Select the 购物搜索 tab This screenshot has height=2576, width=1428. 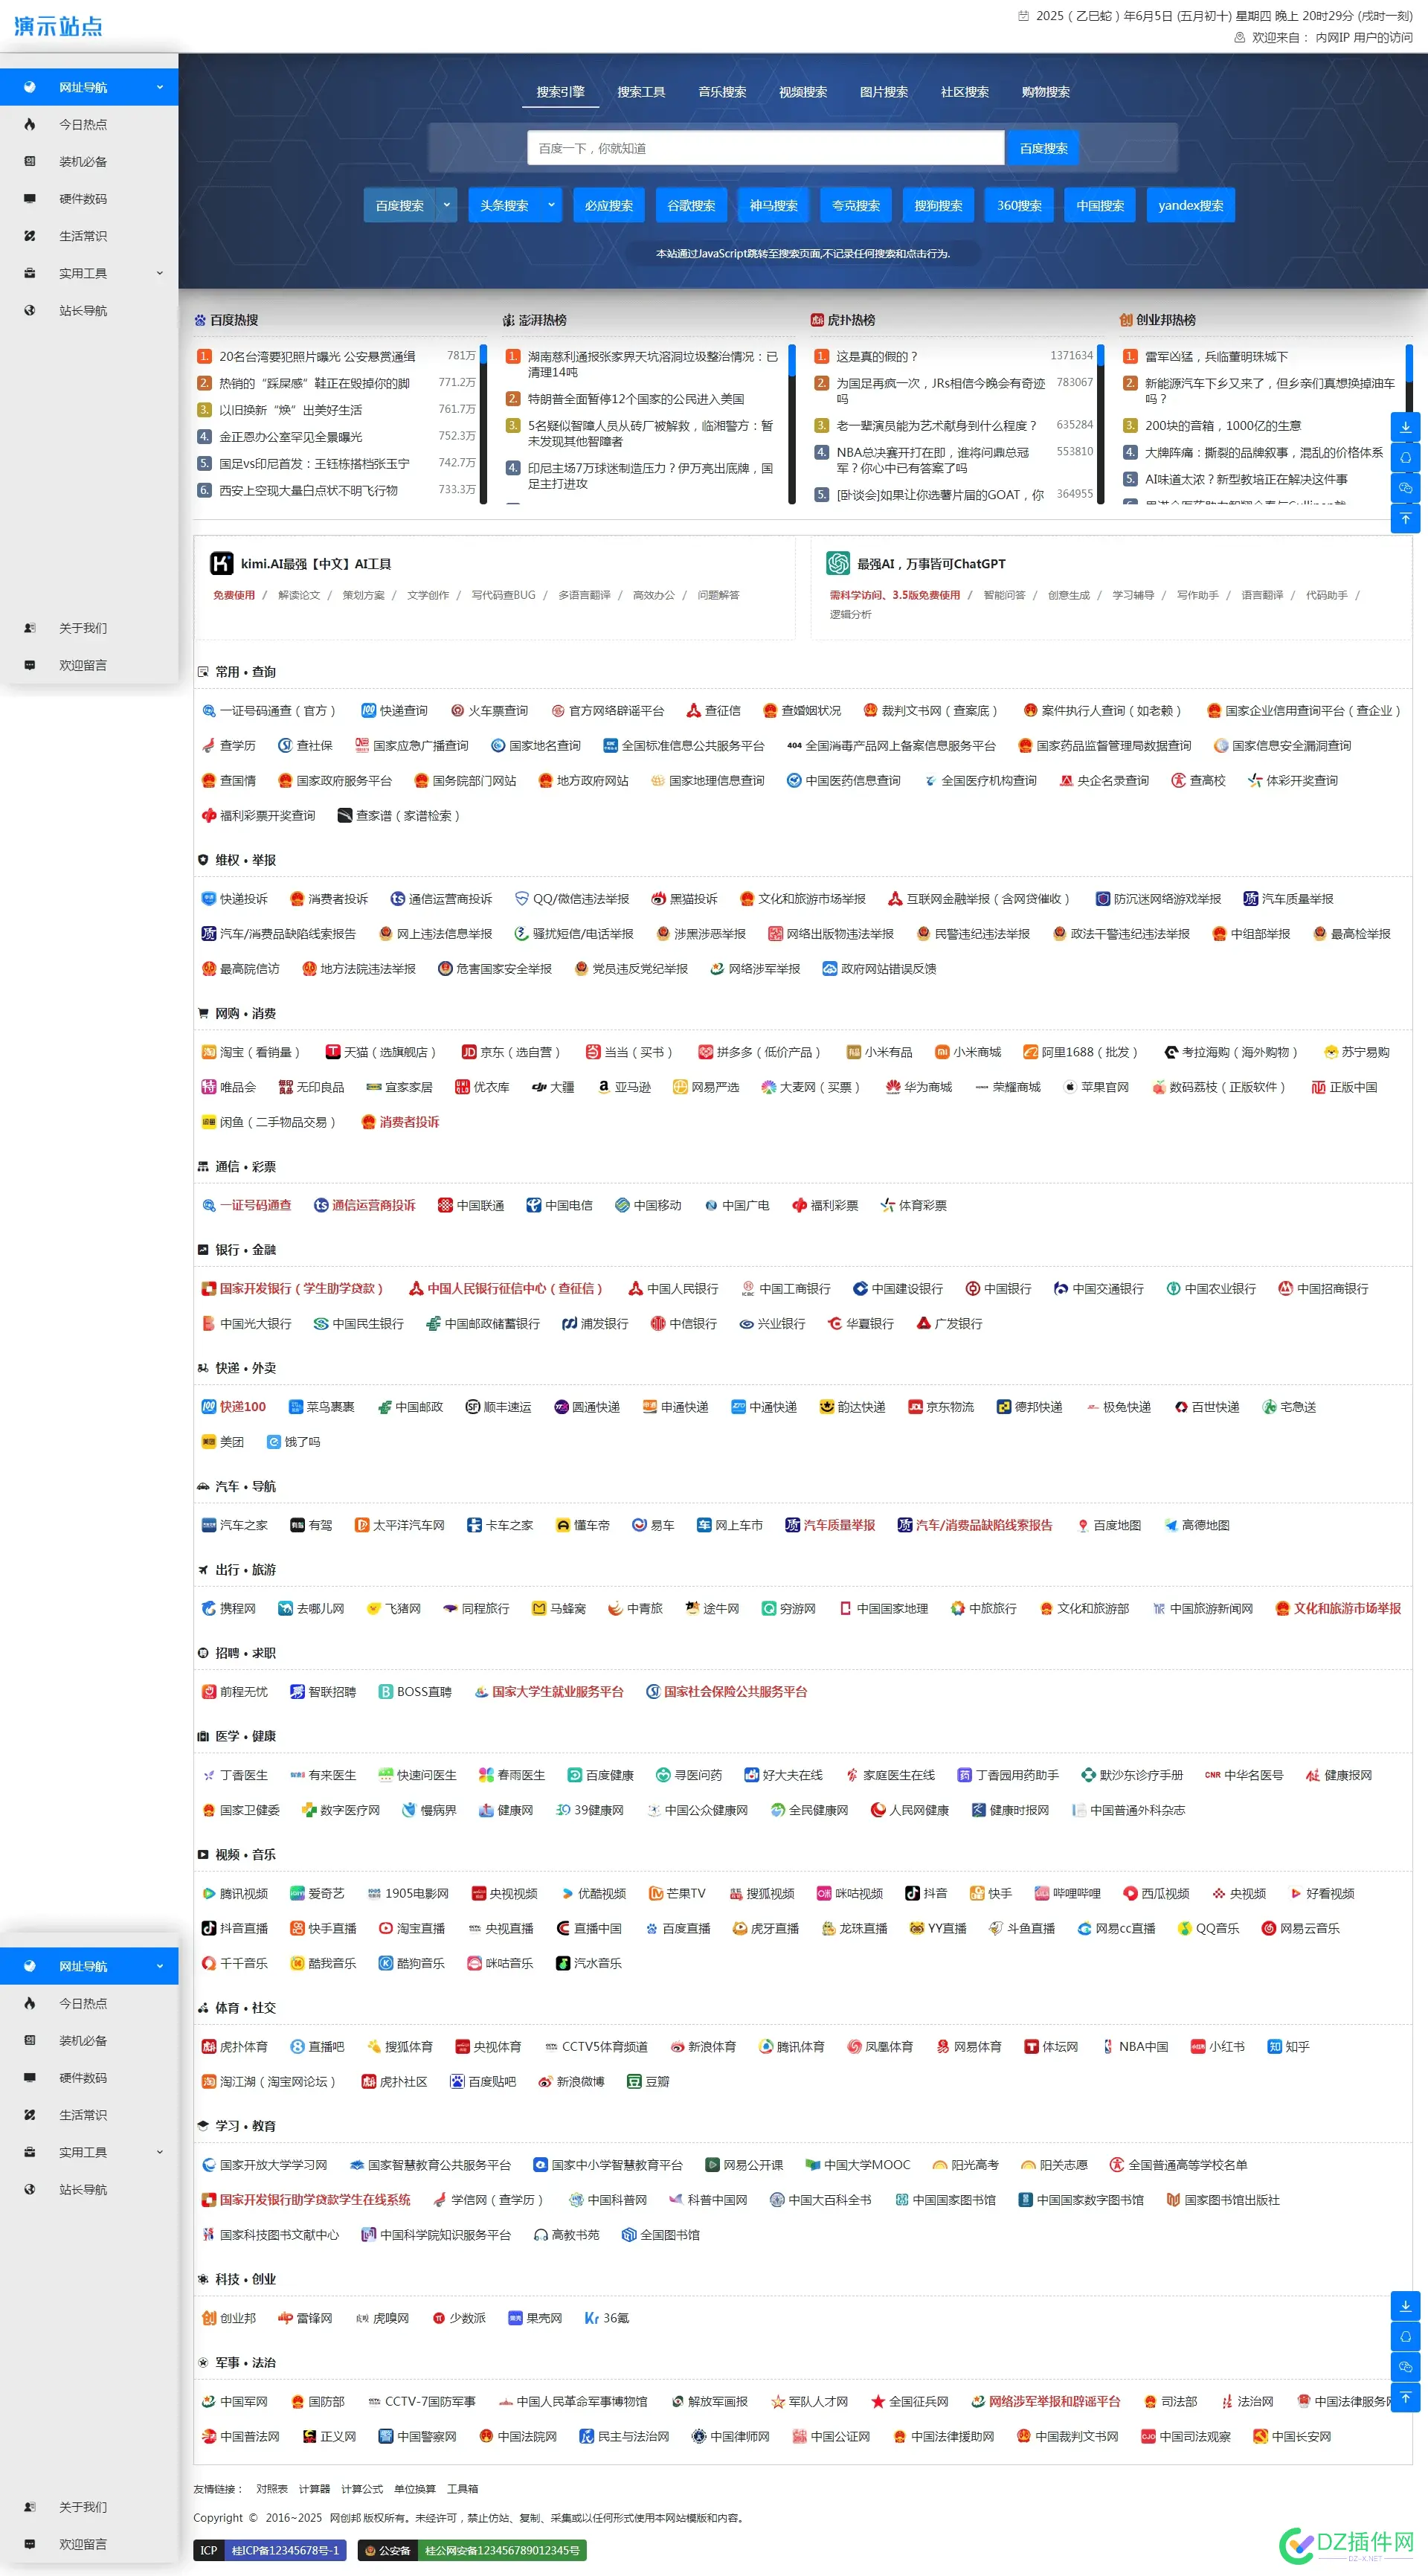(x=1045, y=92)
